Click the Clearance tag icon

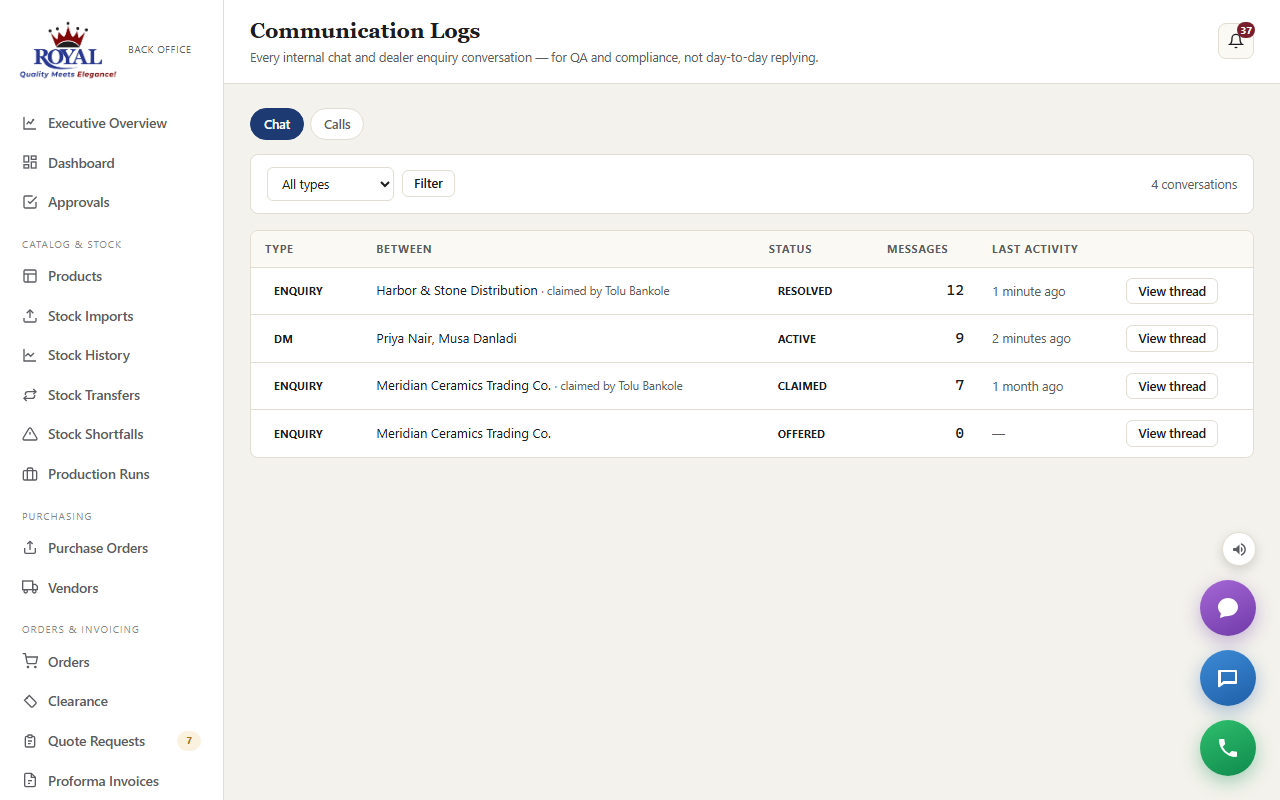(30, 701)
